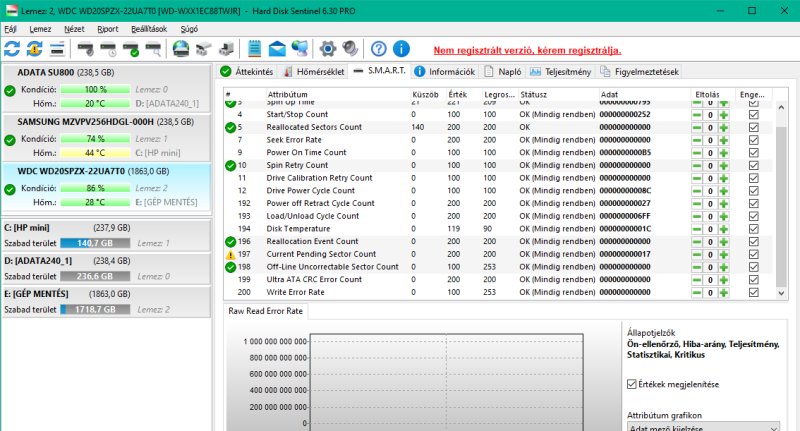The width and height of the screenshot is (800, 431).
Task: Click the disk with magnifier icon
Action: (x=154, y=49)
